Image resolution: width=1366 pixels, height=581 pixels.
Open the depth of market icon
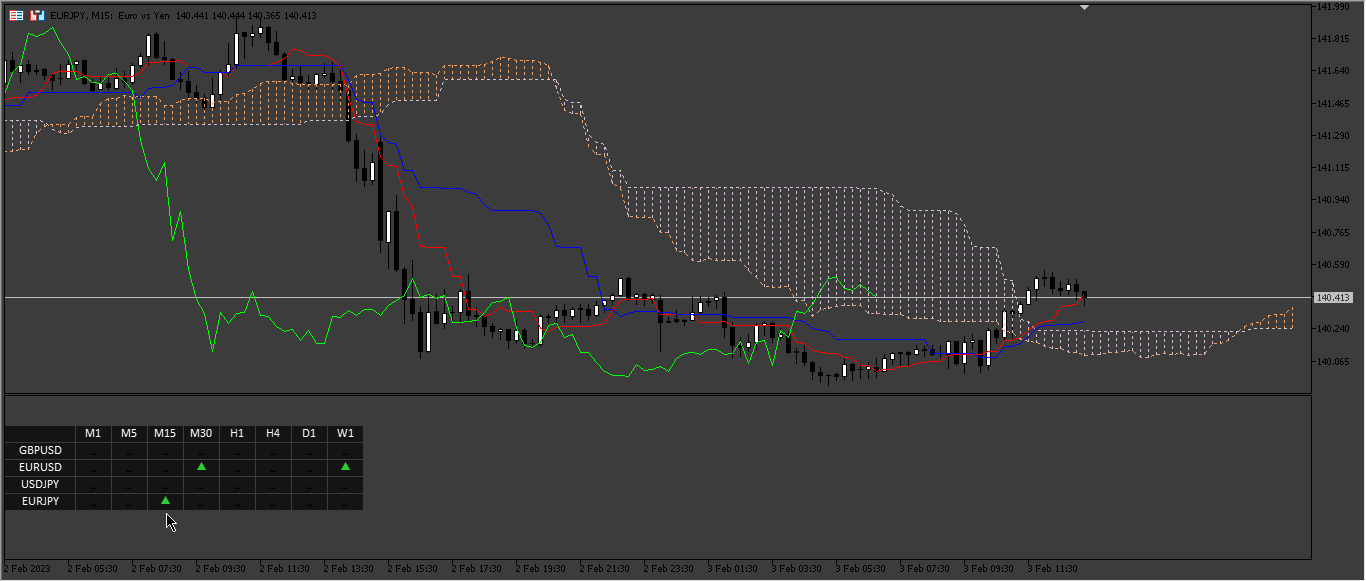37,16
